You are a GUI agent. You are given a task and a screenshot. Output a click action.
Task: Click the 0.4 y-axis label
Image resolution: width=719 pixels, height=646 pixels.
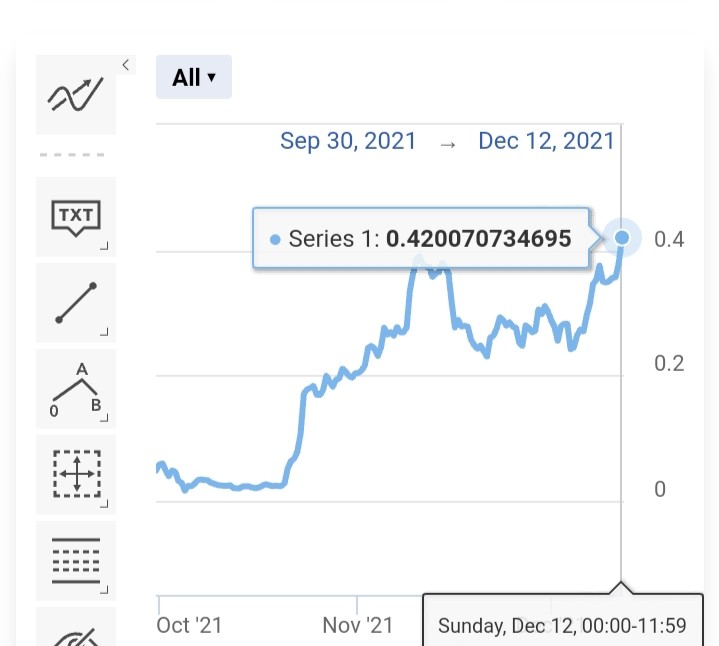669,239
